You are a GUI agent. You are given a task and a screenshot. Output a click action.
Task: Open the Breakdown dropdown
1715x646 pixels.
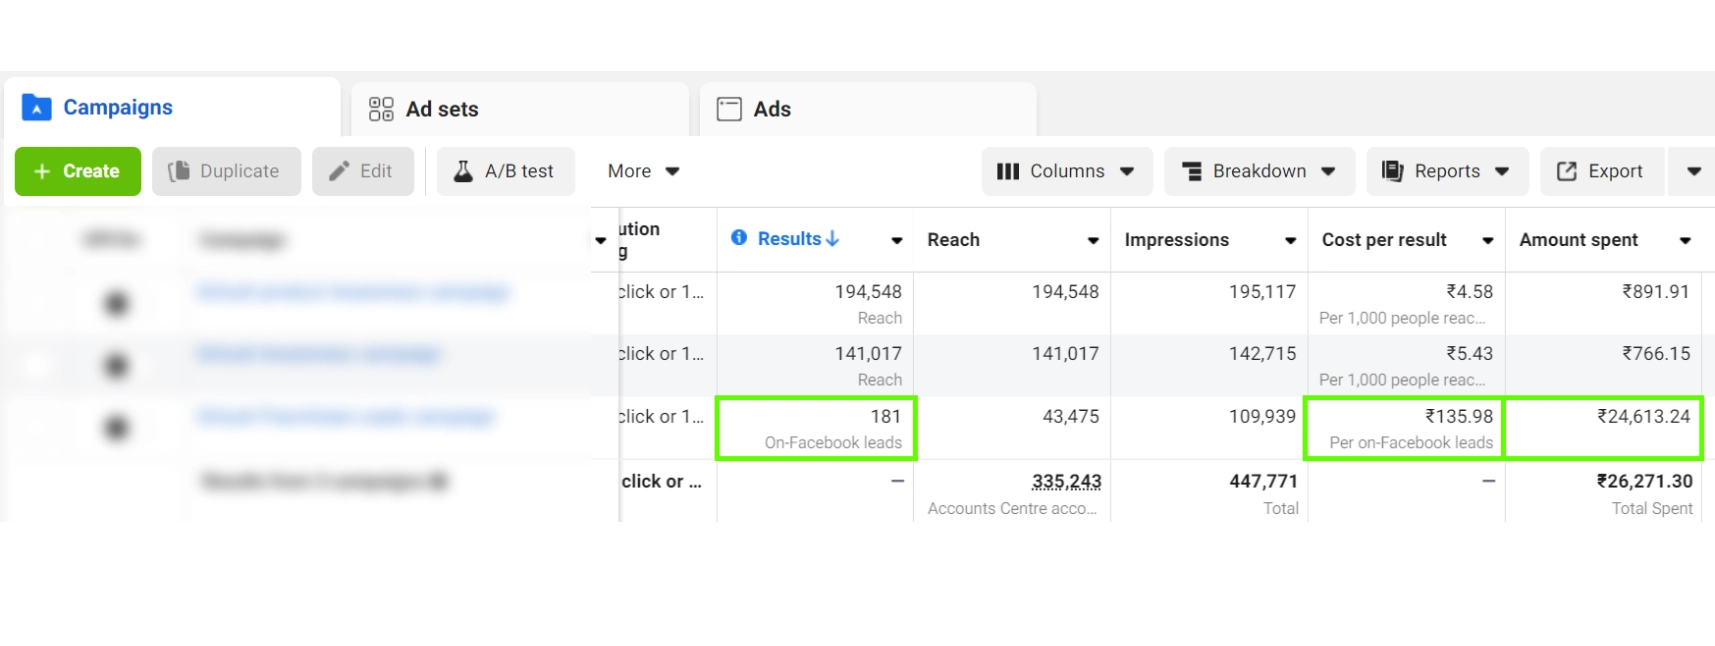pyautogui.click(x=1259, y=171)
